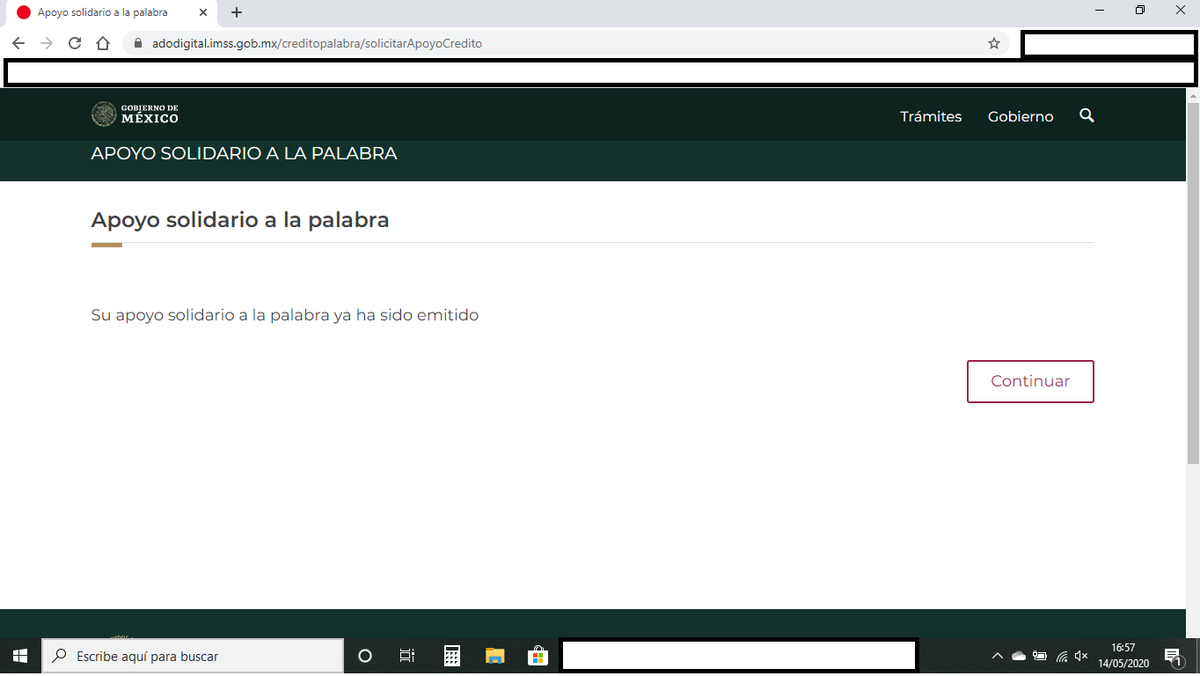The image size is (1200, 676).
Task: Open the Trámites menu
Action: (931, 117)
